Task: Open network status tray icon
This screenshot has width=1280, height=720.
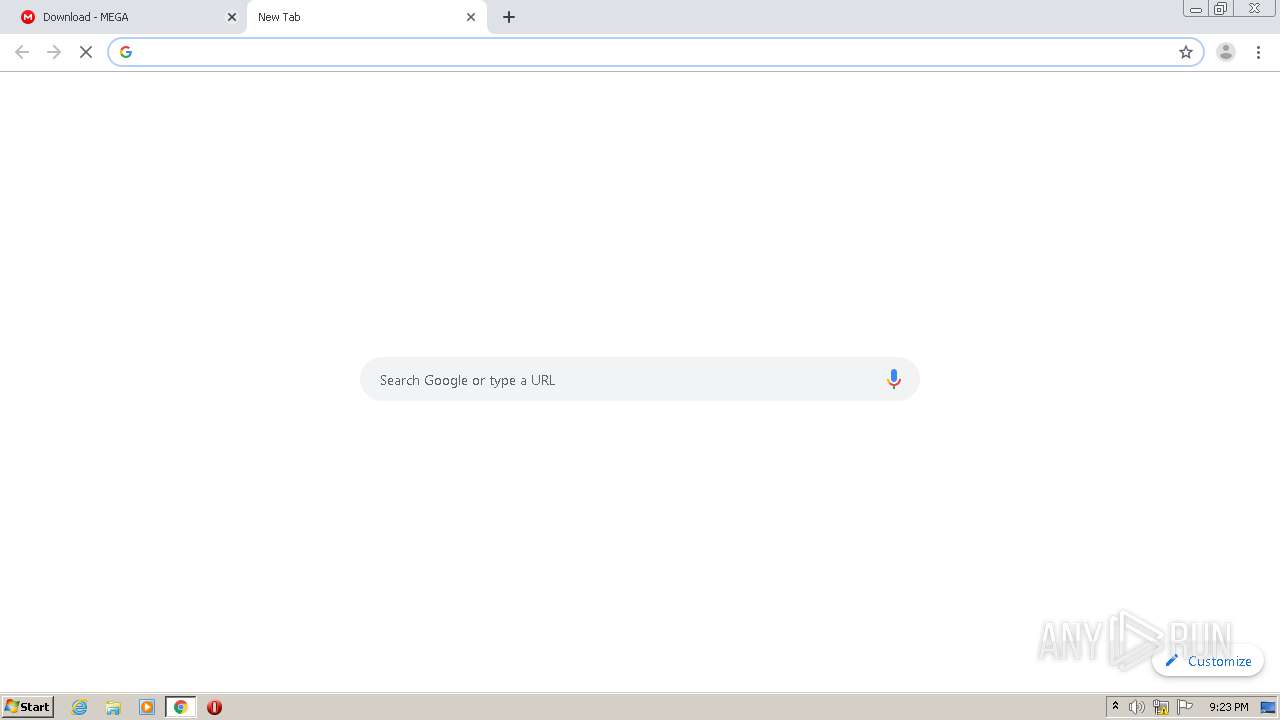Action: click(x=1161, y=707)
